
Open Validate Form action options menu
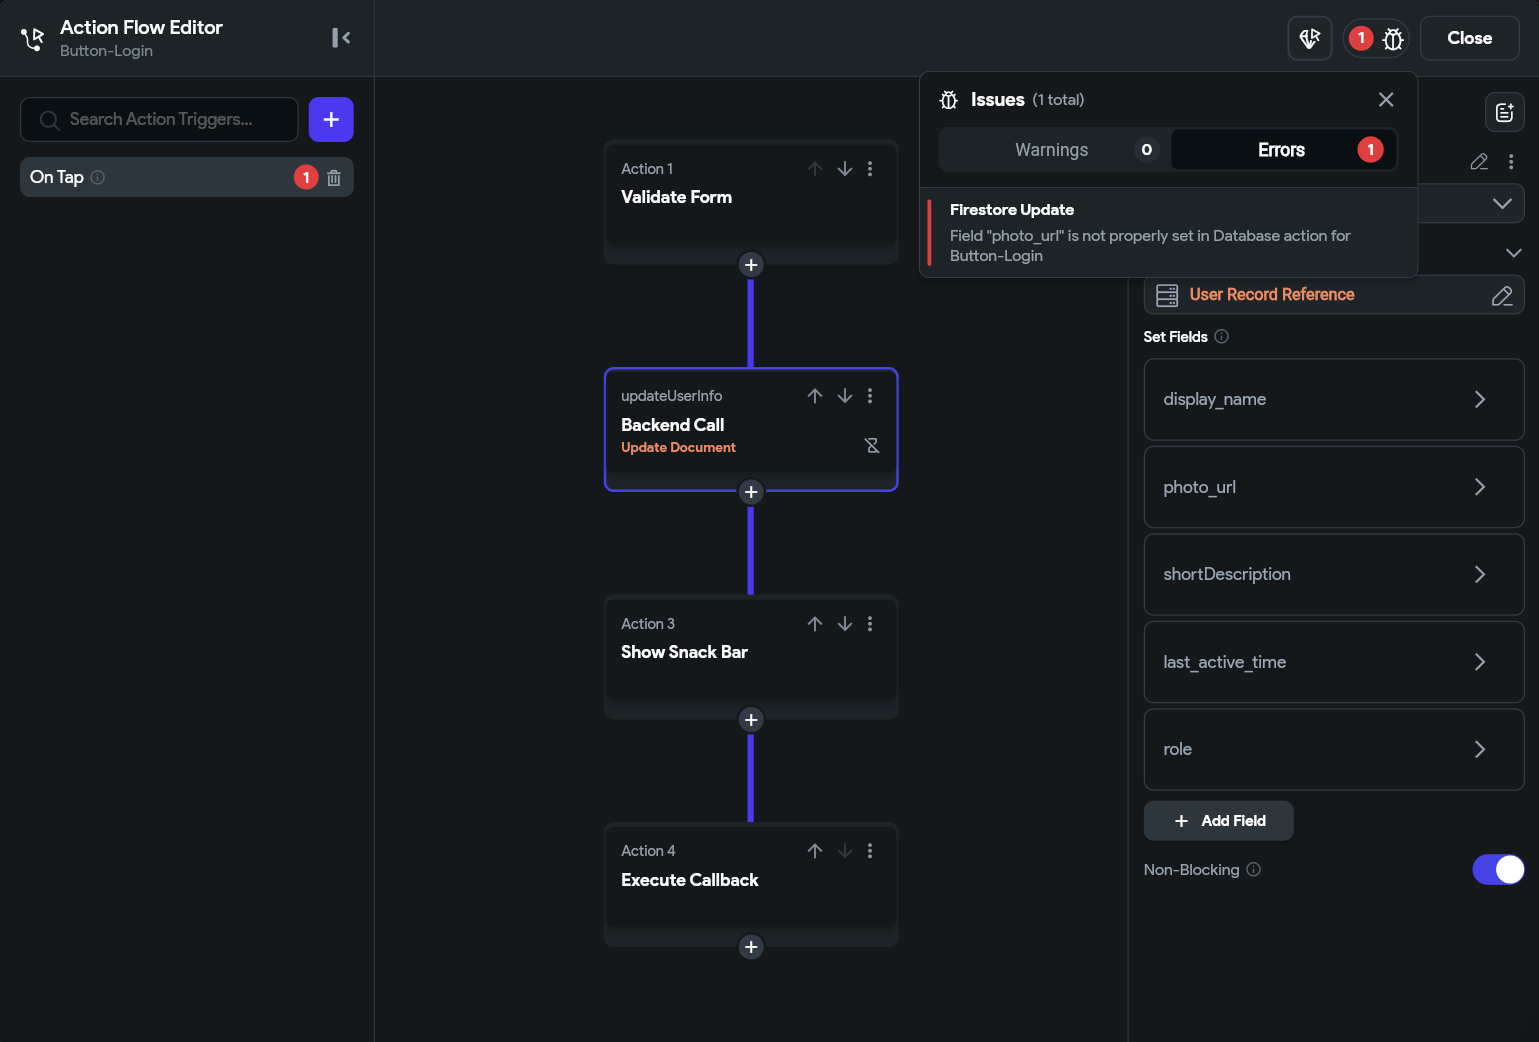tap(870, 169)
